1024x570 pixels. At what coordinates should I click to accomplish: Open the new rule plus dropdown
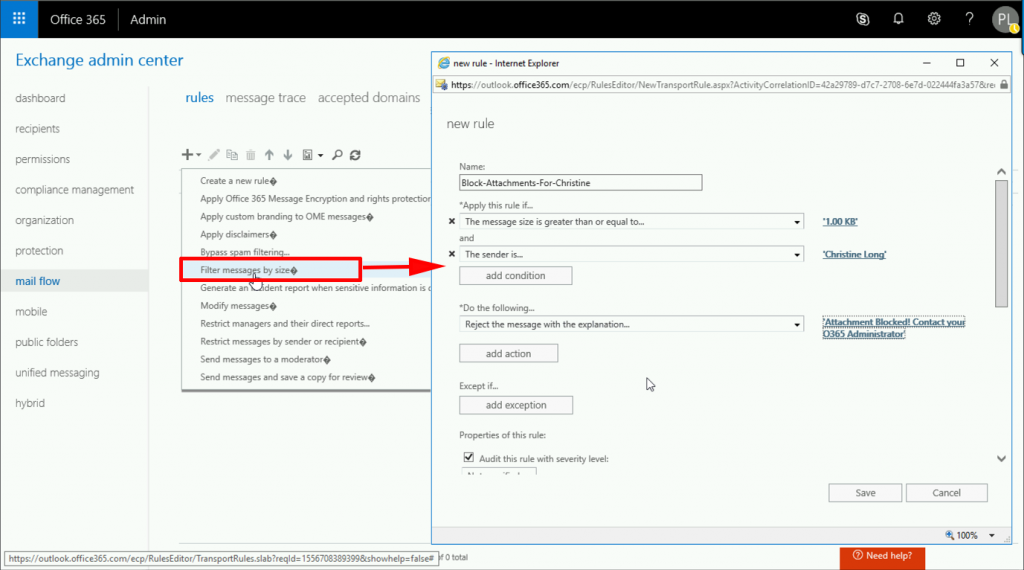(x=190, y=155)
